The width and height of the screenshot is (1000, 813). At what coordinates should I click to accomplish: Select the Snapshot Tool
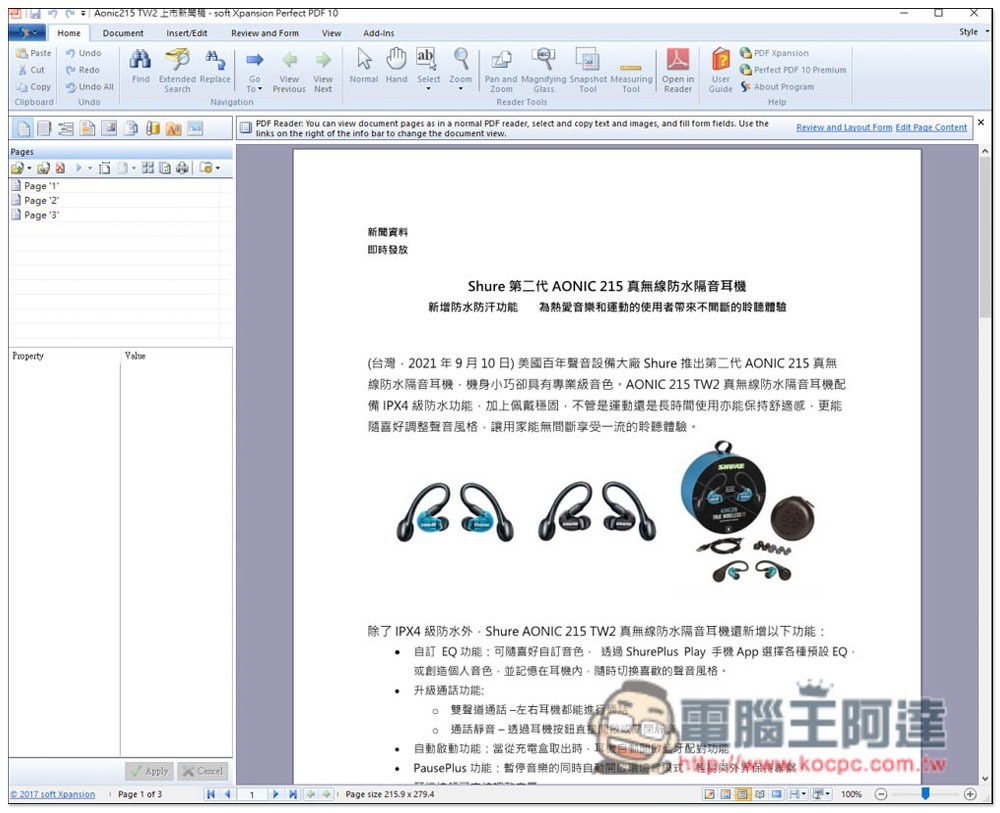pos(587,70)
